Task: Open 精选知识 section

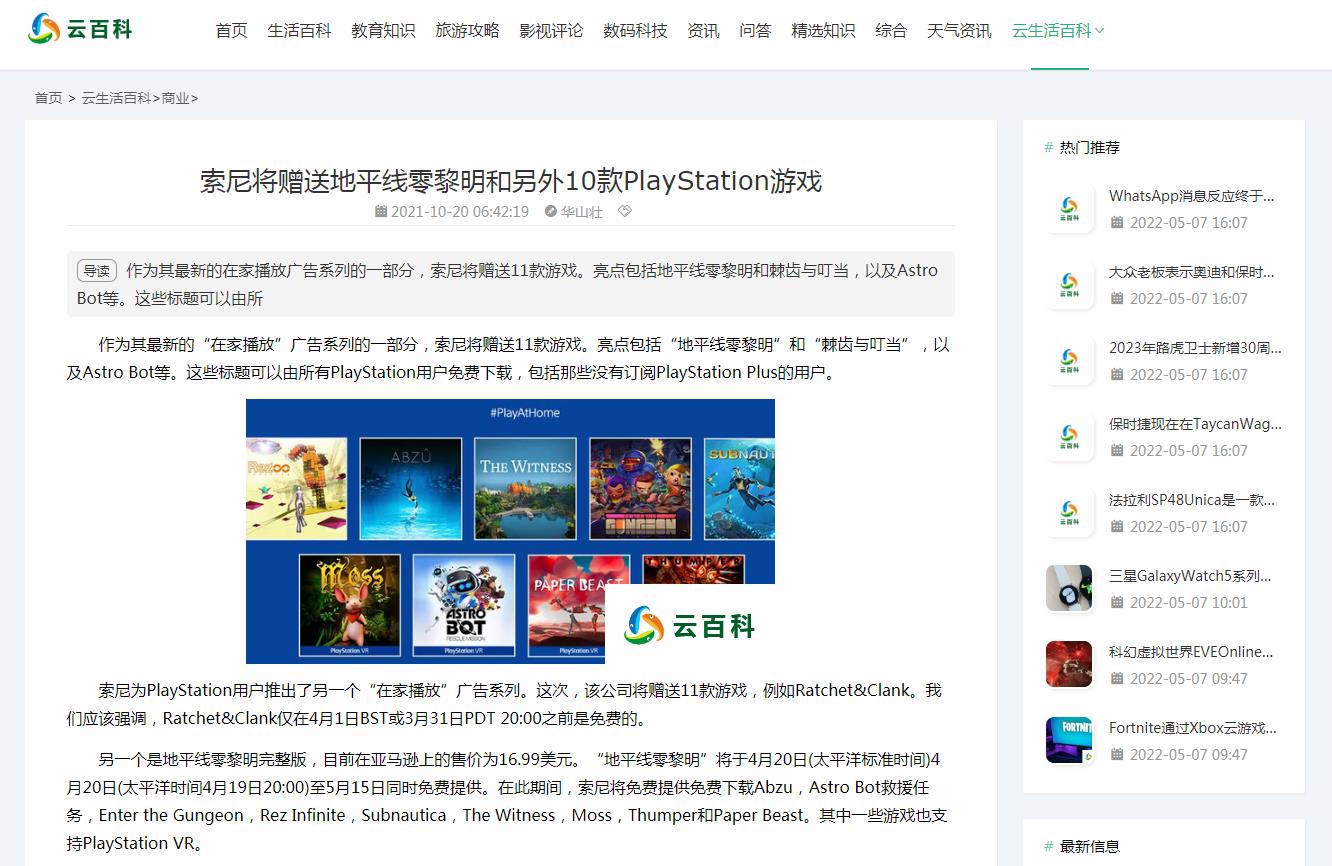Action: click(823, 31)
